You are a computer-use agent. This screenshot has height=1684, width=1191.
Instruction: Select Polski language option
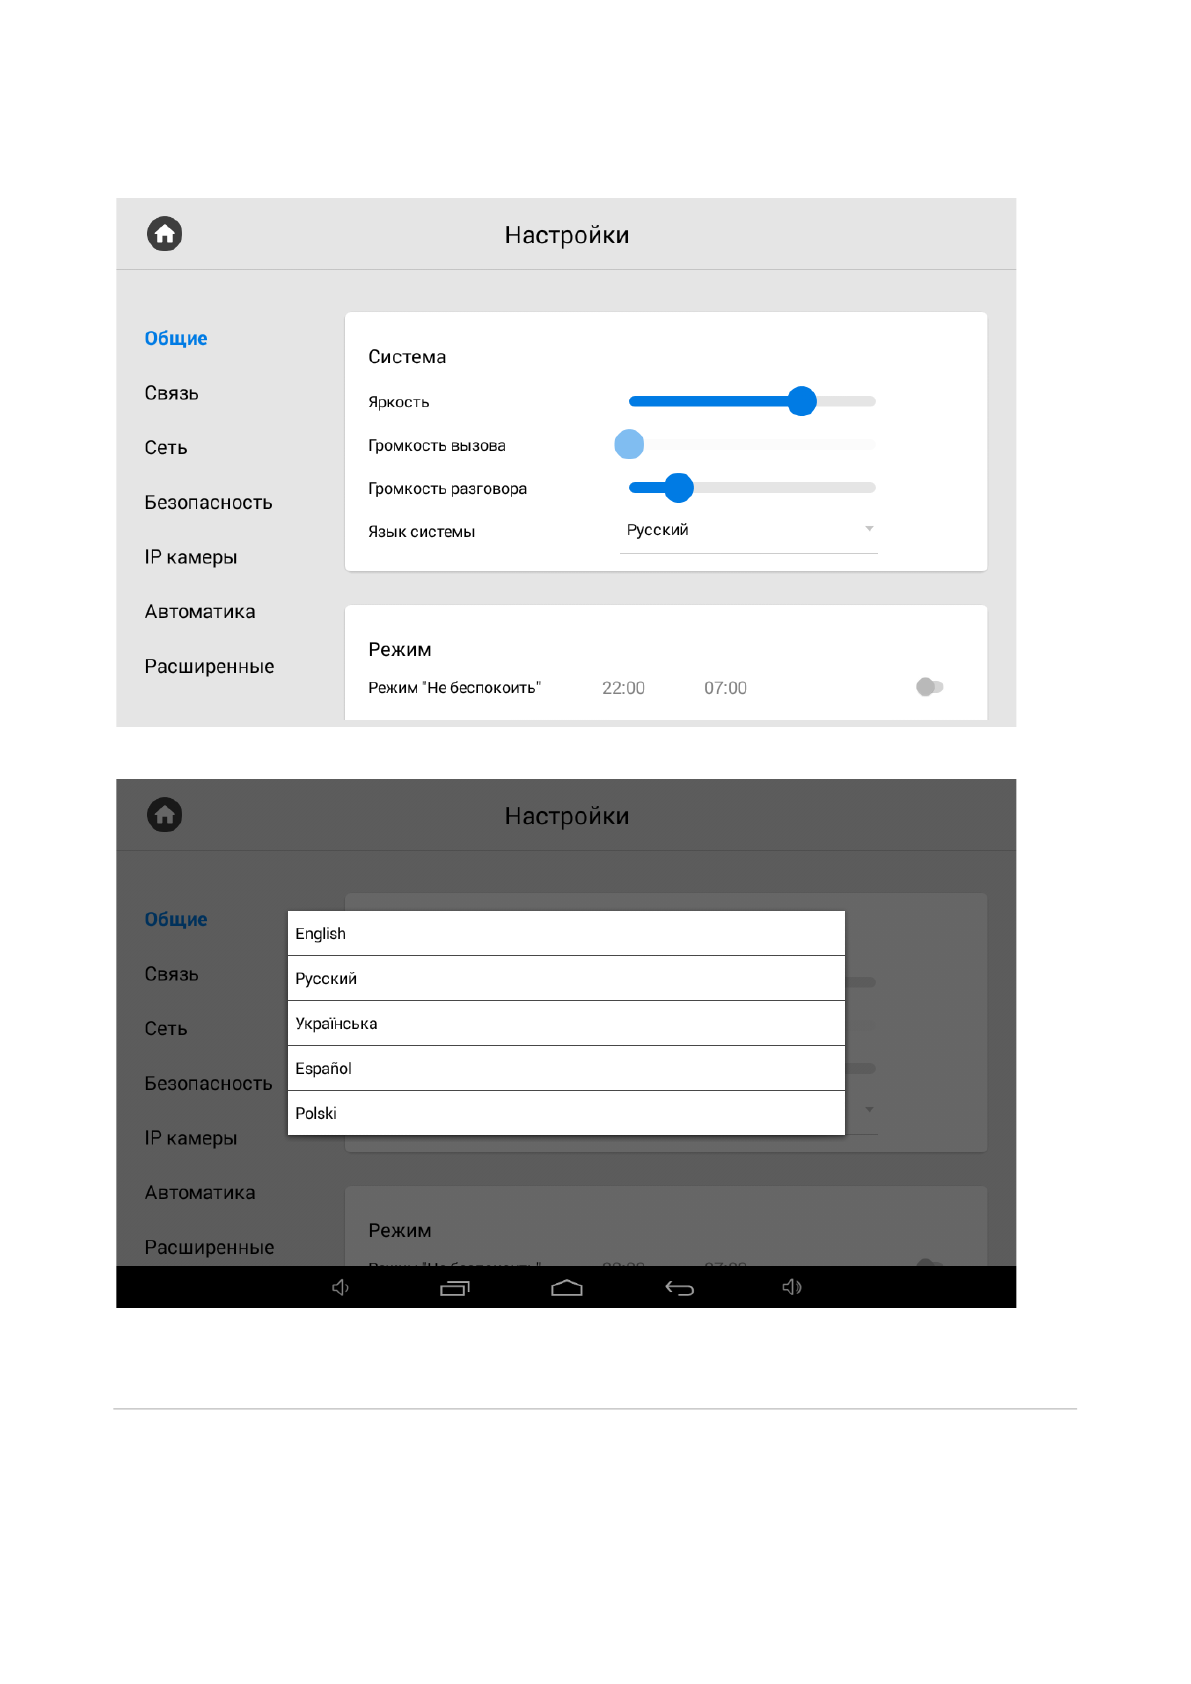[x=565, y=1113]
